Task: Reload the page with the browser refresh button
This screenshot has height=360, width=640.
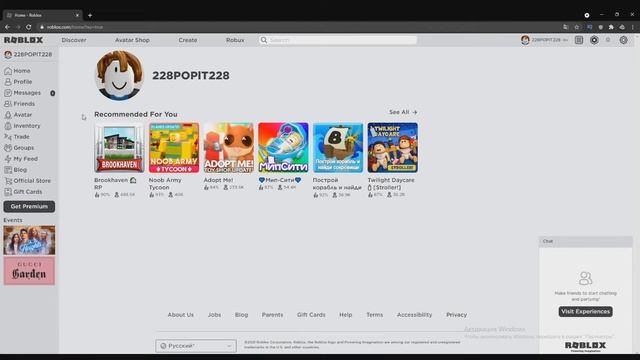Action: (29, 27)
